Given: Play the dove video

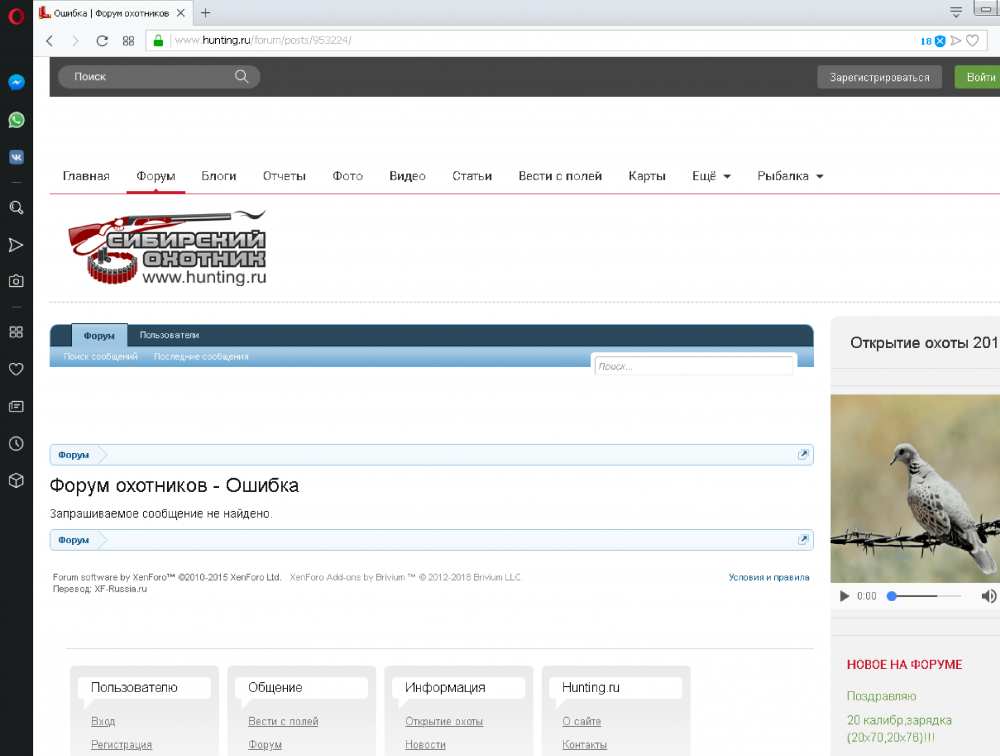Looking at the screenshot, I should (844, 596).
